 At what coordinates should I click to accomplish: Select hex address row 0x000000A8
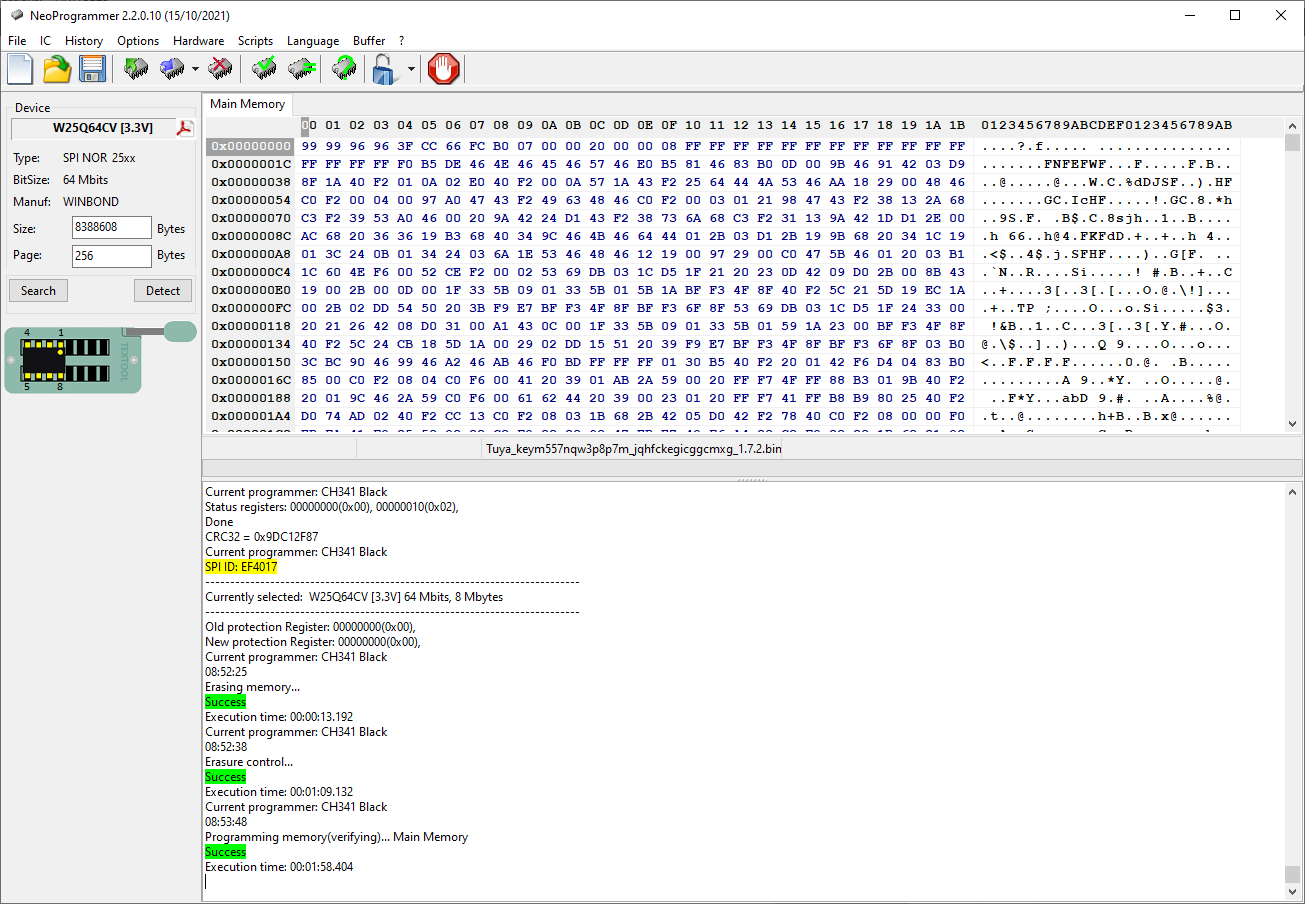coord(251,254)
